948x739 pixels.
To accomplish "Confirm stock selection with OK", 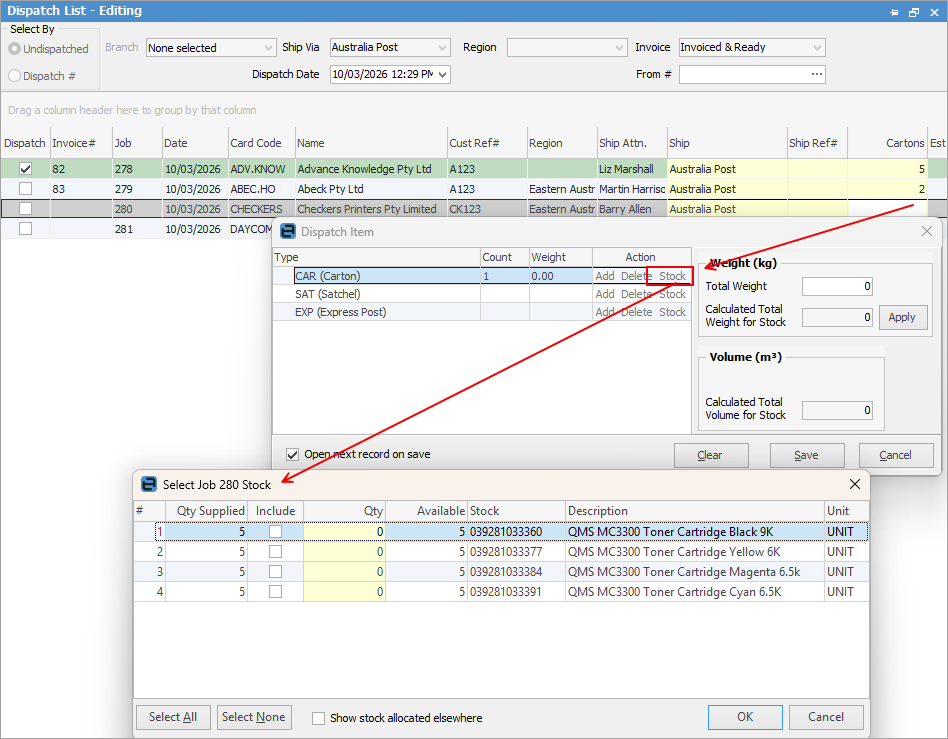I will pyautogui.click(x=745, y=717).
